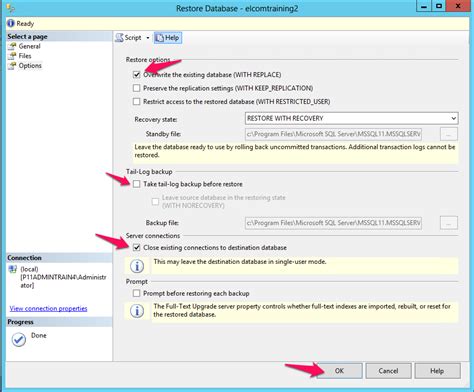Click the Cancel button

(x=388, y=371)
